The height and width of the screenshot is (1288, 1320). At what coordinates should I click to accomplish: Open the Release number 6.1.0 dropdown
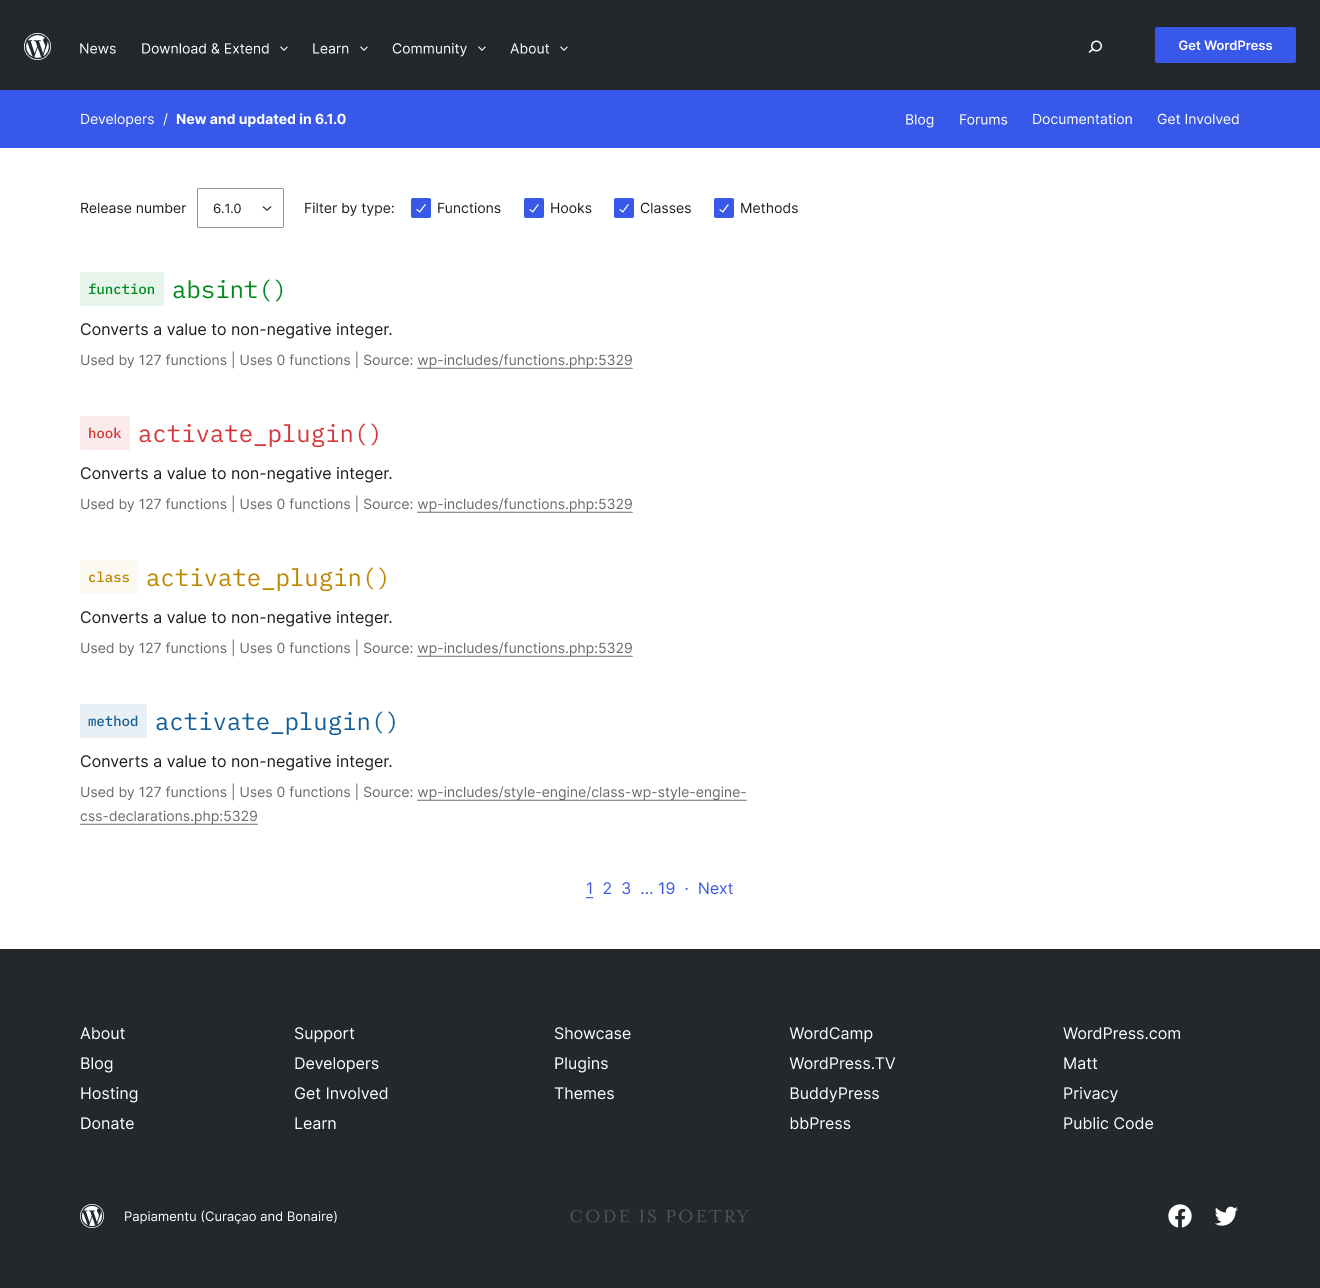(x=240, y=208)
